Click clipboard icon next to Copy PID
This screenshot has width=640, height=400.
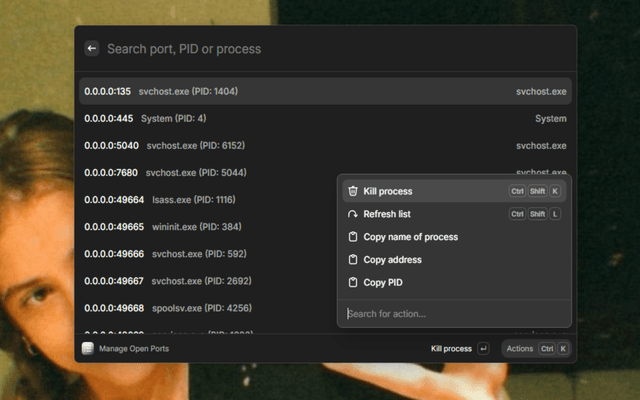click(x=352, y=283)
